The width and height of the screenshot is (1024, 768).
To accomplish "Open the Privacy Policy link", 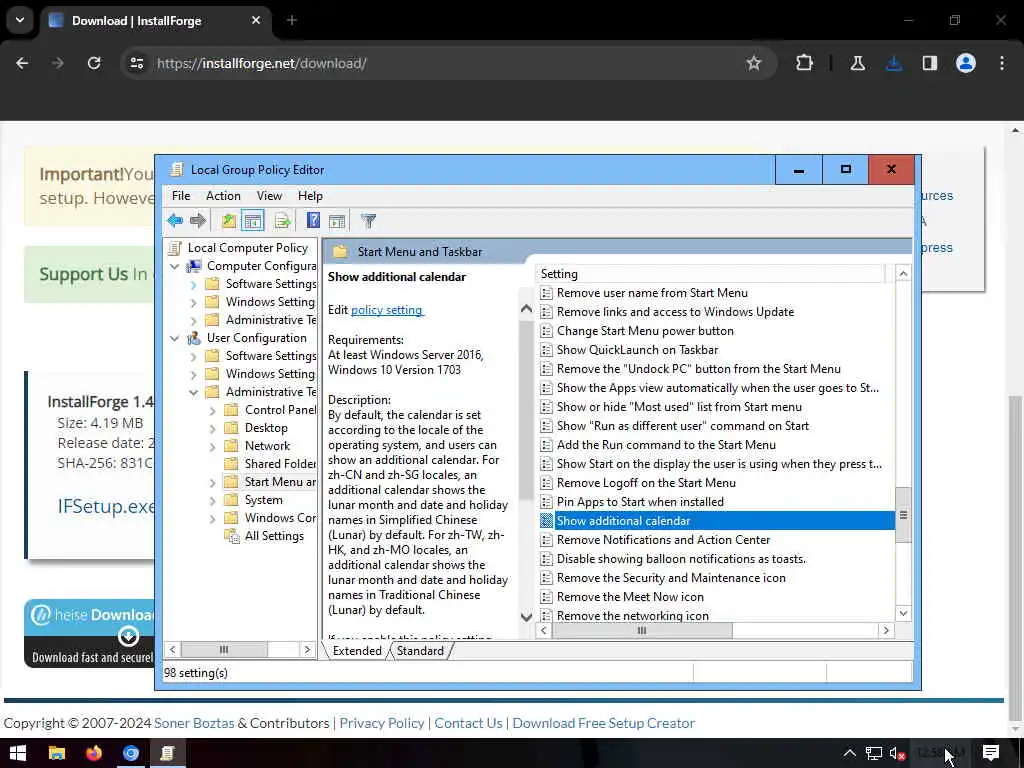I will click(382, 723).
